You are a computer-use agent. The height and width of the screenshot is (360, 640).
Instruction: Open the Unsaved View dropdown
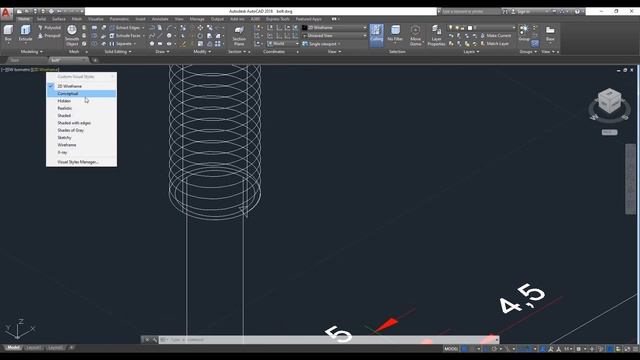tap(335, 36)
